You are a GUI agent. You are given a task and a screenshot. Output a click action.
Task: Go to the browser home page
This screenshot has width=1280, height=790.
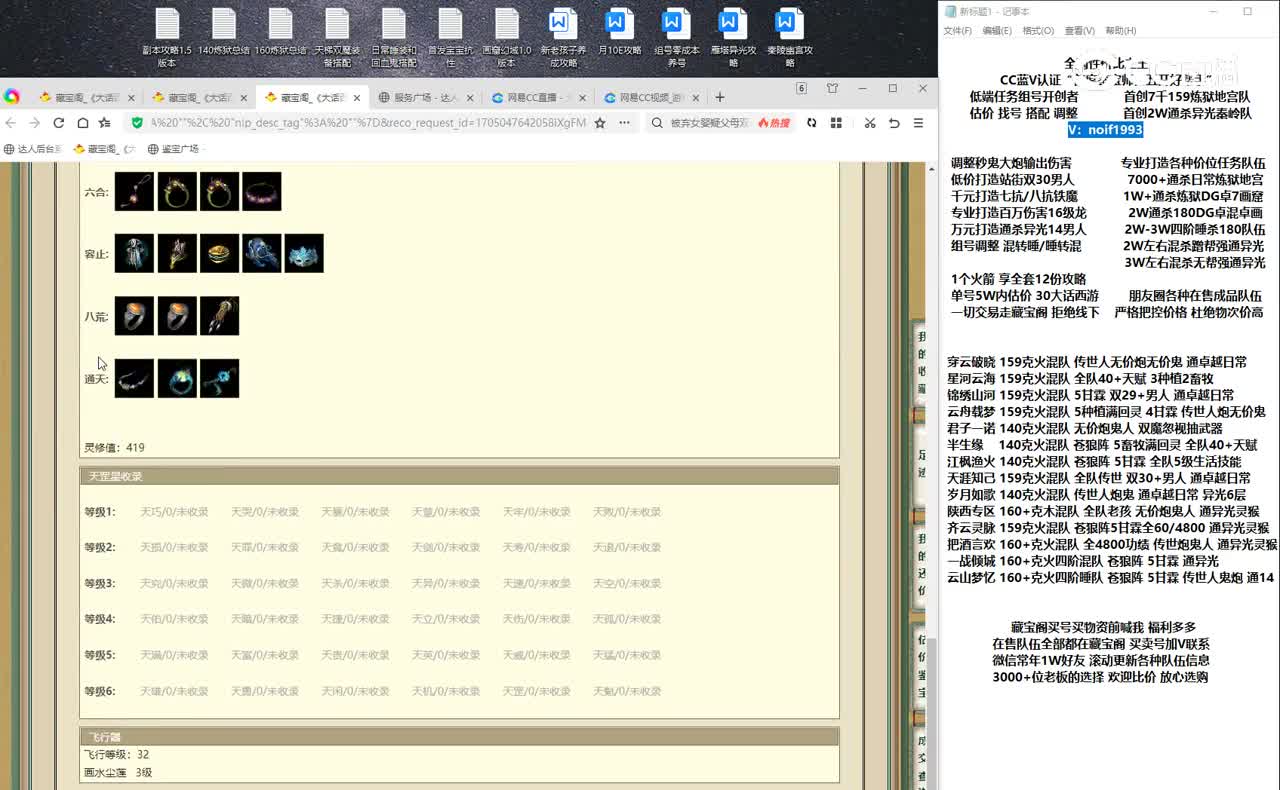[82, 123]
